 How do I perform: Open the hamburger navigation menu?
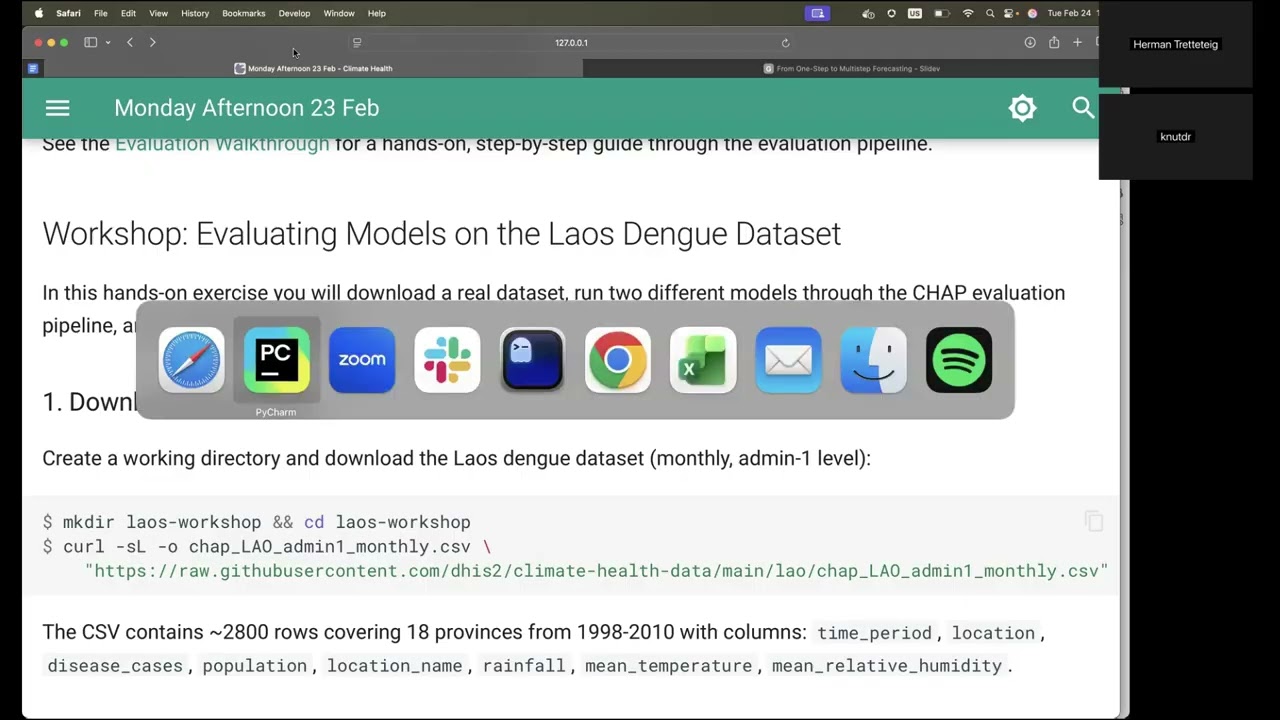(x=57, y=108)
